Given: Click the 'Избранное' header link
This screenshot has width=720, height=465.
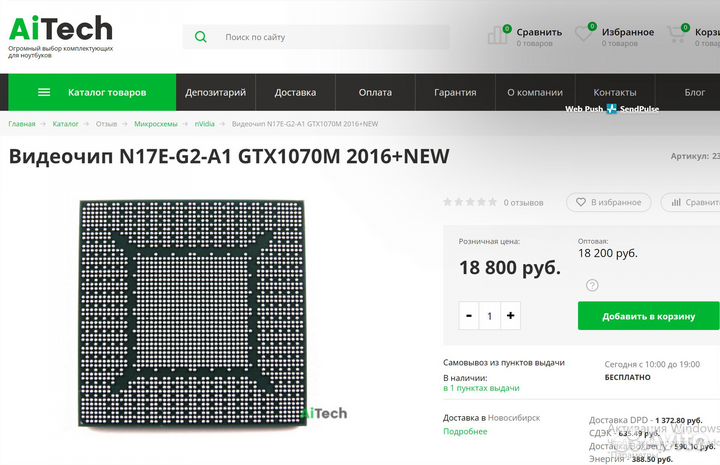Looking at the screenshot, I should point(628,32).
